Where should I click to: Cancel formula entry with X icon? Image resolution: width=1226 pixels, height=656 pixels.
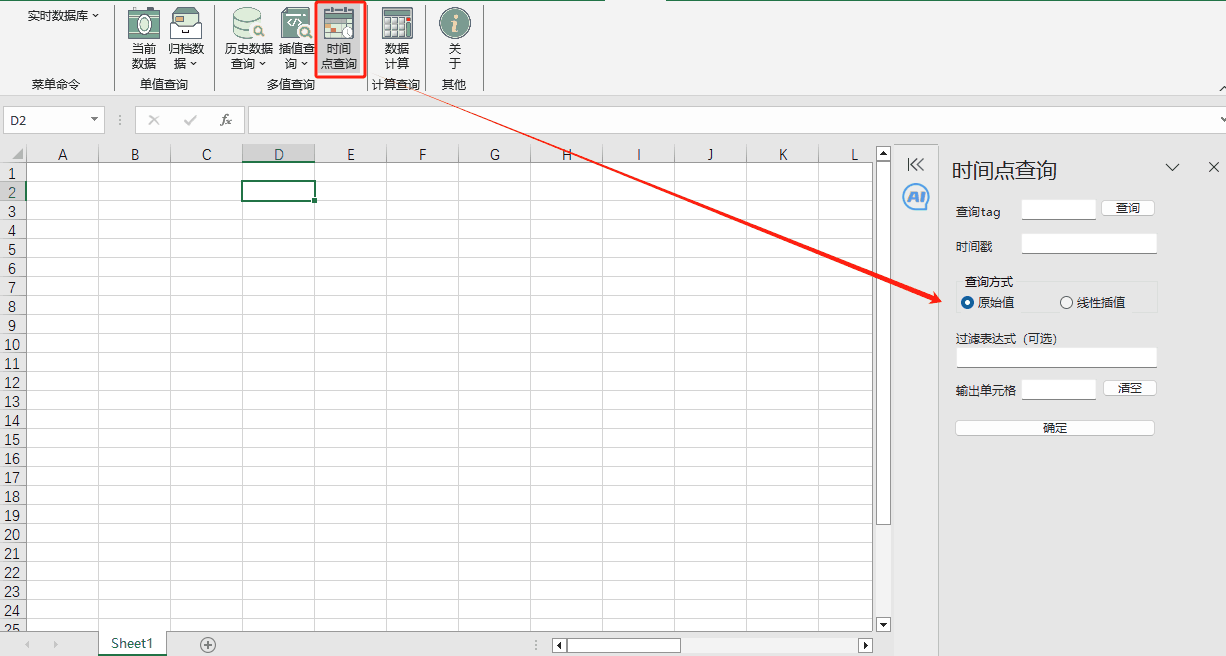(153, 120)
